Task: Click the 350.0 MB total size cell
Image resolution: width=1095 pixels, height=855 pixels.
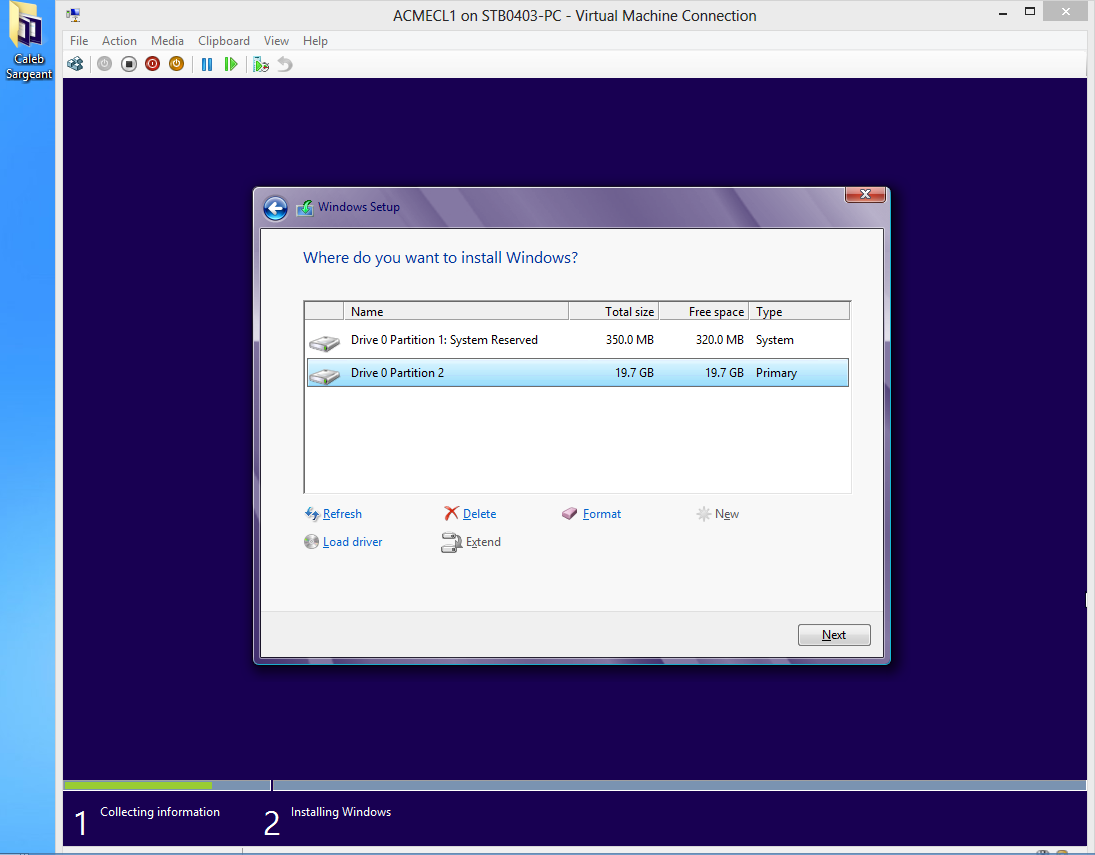Action: pyautogui.click(x=630, y=340)
